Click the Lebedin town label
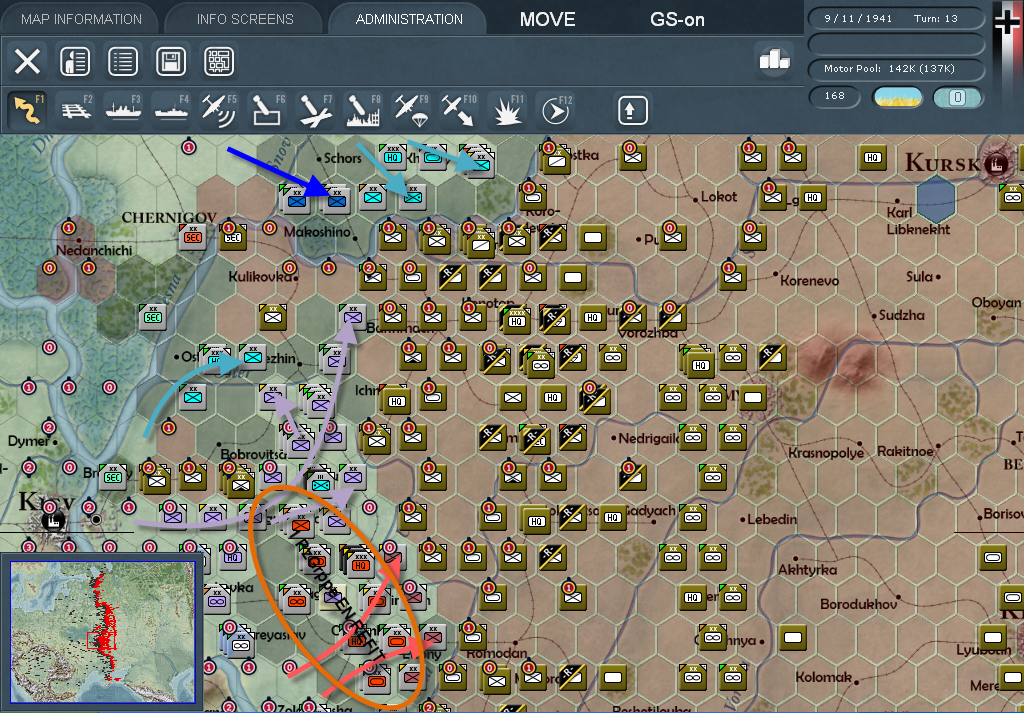The width and height of the screenshot is (1024, 713). (x=774, y=519)
